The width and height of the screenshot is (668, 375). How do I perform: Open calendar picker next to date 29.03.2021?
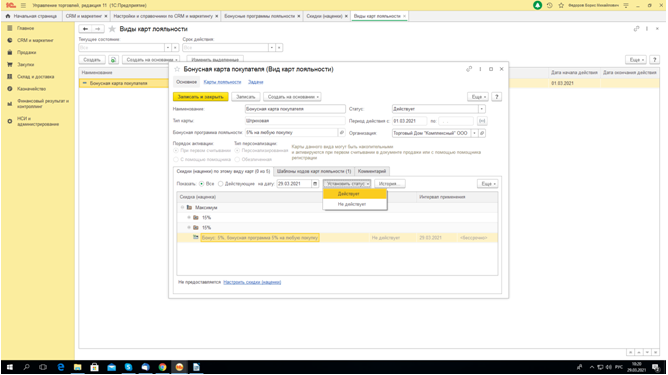click(315, 184)
